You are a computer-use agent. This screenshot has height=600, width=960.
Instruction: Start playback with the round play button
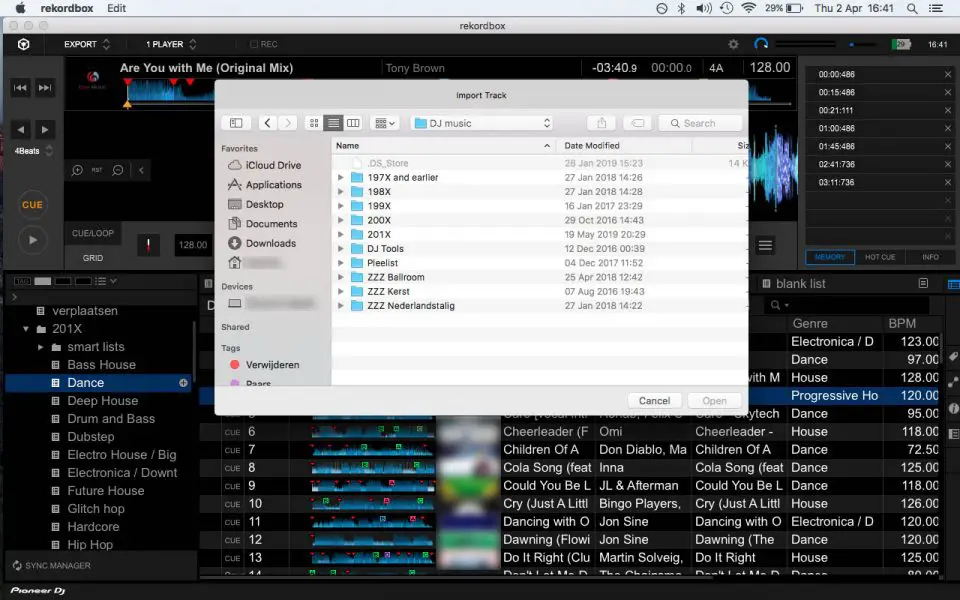pyautogui.click(x=32, y=240)
